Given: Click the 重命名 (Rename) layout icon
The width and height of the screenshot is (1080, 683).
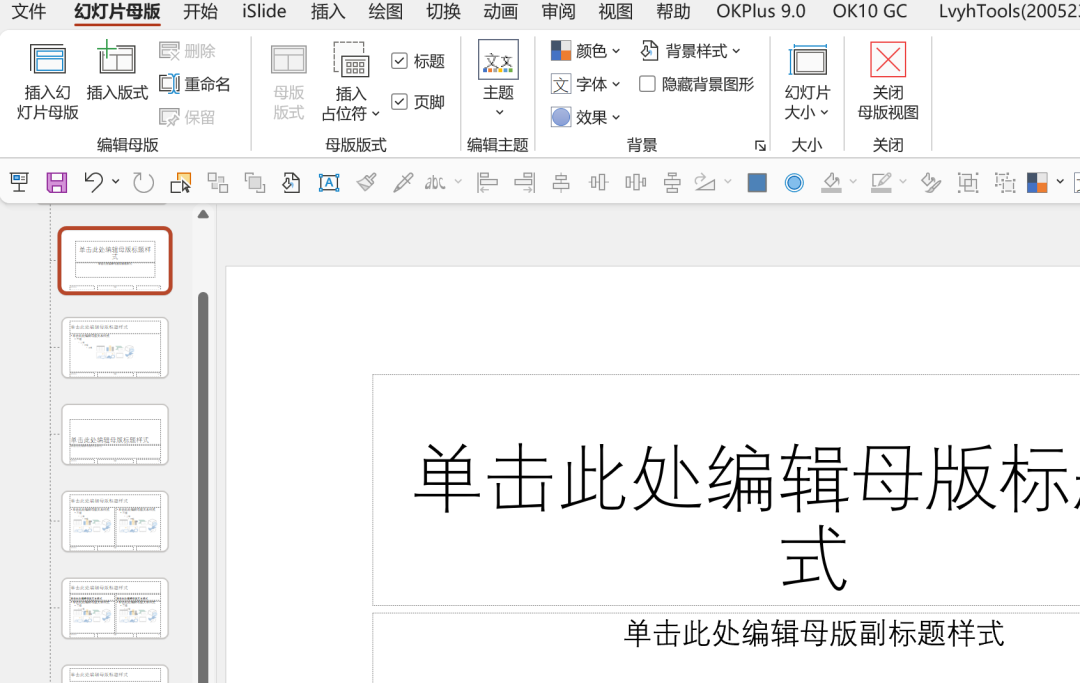Looking at the screenshot, I should coord(196,84).
